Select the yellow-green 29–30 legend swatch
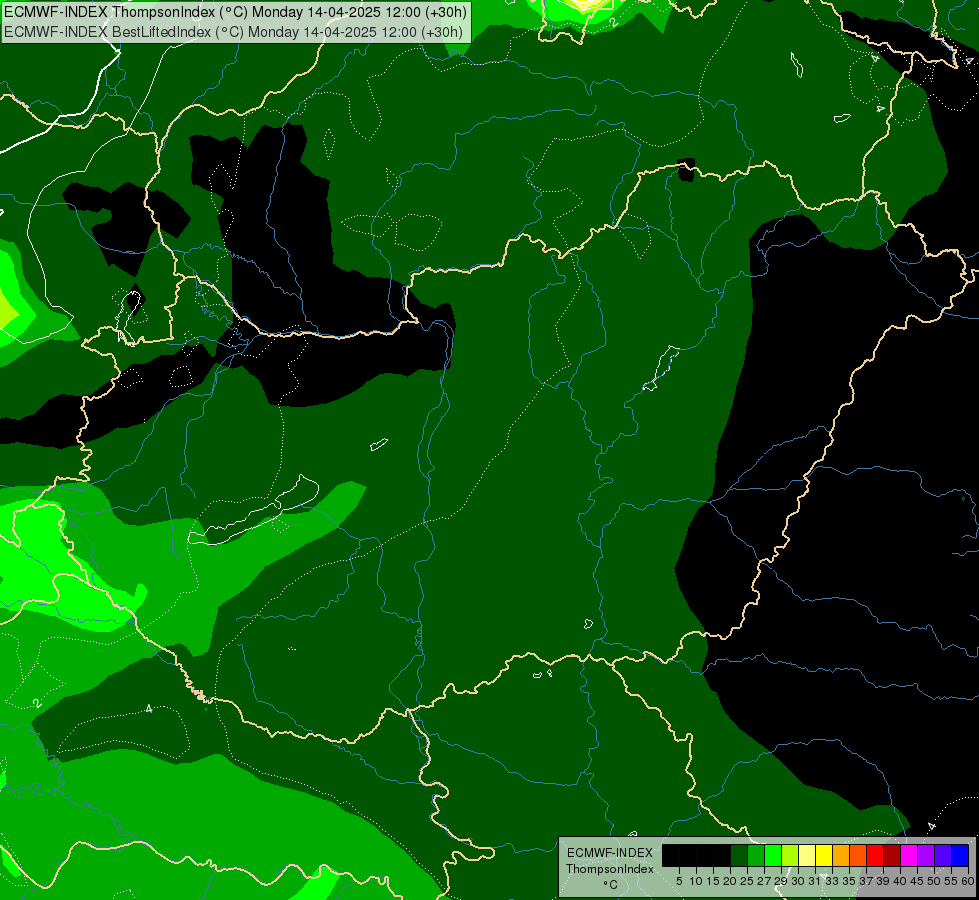Image resolution: width=979 pixels, height=900 pixels. 790,855
